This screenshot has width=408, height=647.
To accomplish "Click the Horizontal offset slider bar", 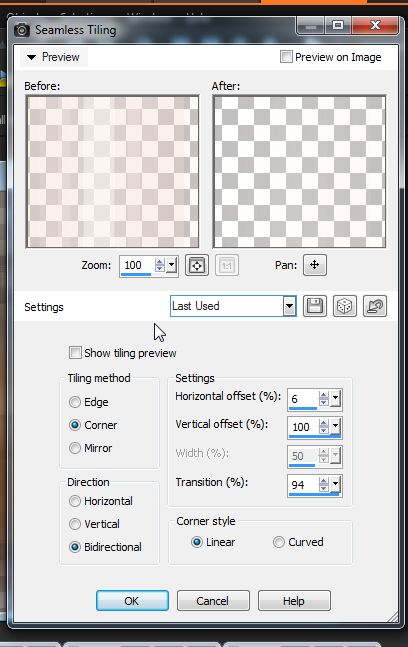I will pyautogui.click(x=303, y=409).
